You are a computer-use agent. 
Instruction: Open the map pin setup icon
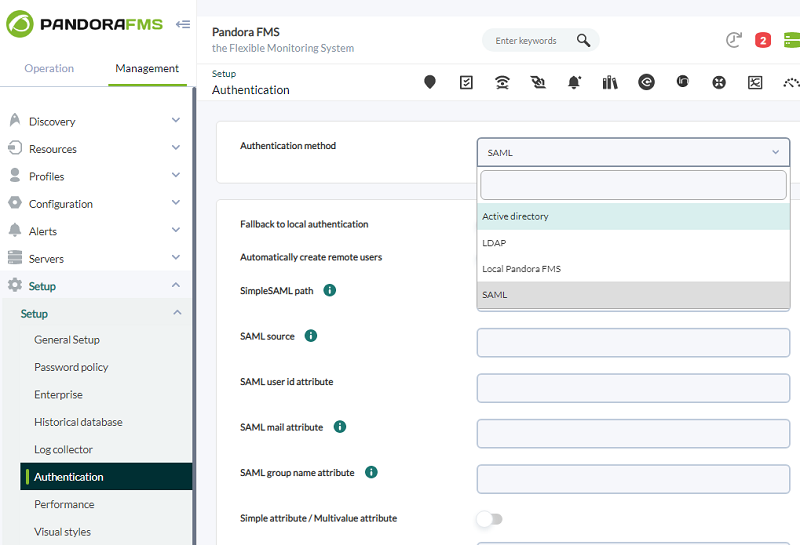pyautogui.click(x=430, y=82)
